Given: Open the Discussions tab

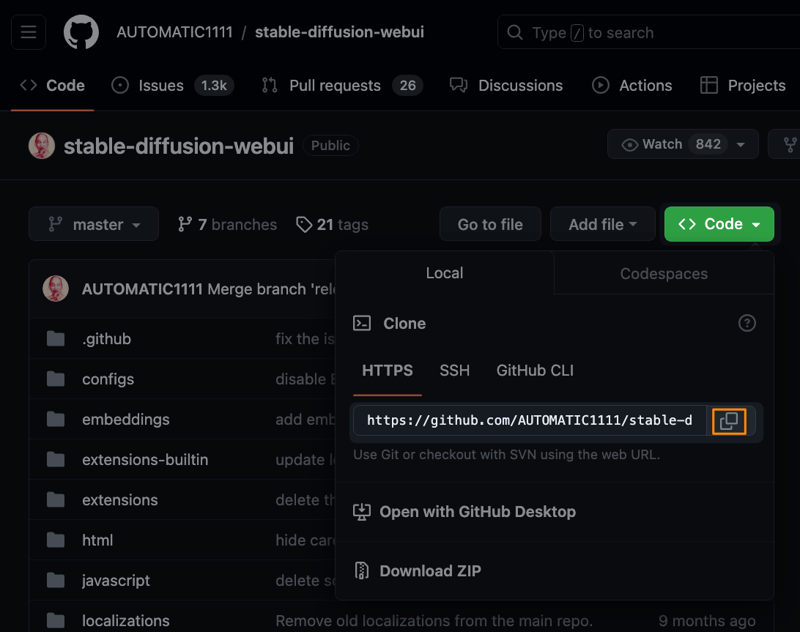Looking at the screenshot, I should point(506,85).
